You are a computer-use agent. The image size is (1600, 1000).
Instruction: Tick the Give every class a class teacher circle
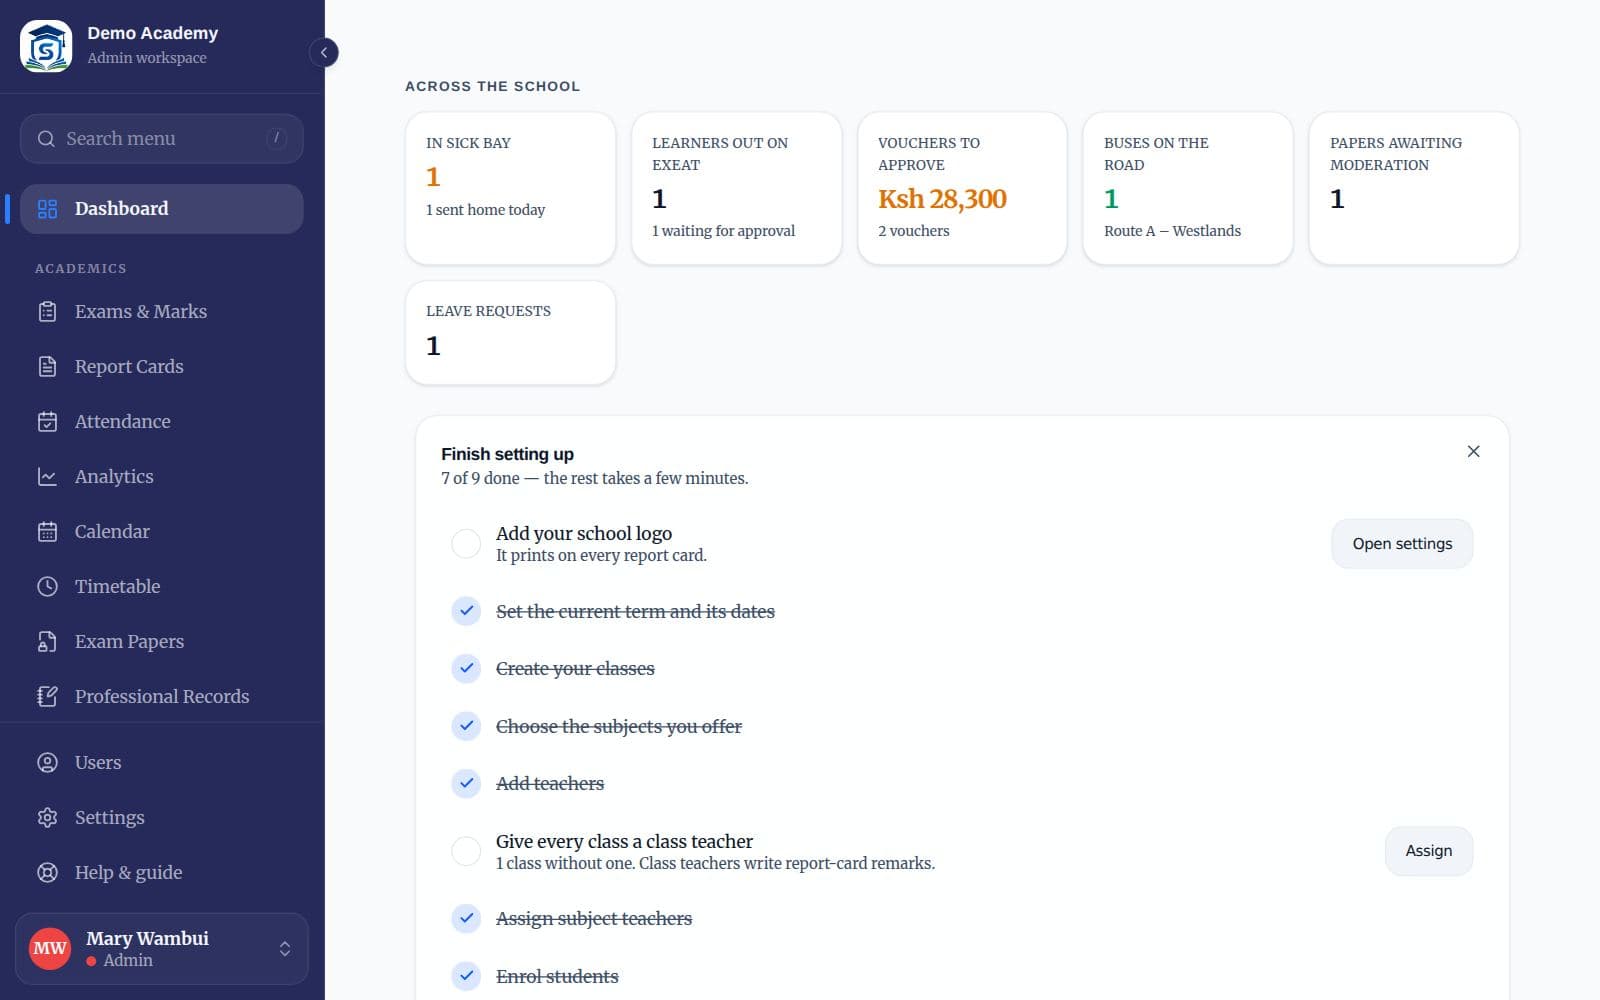[x=466, y=851]
